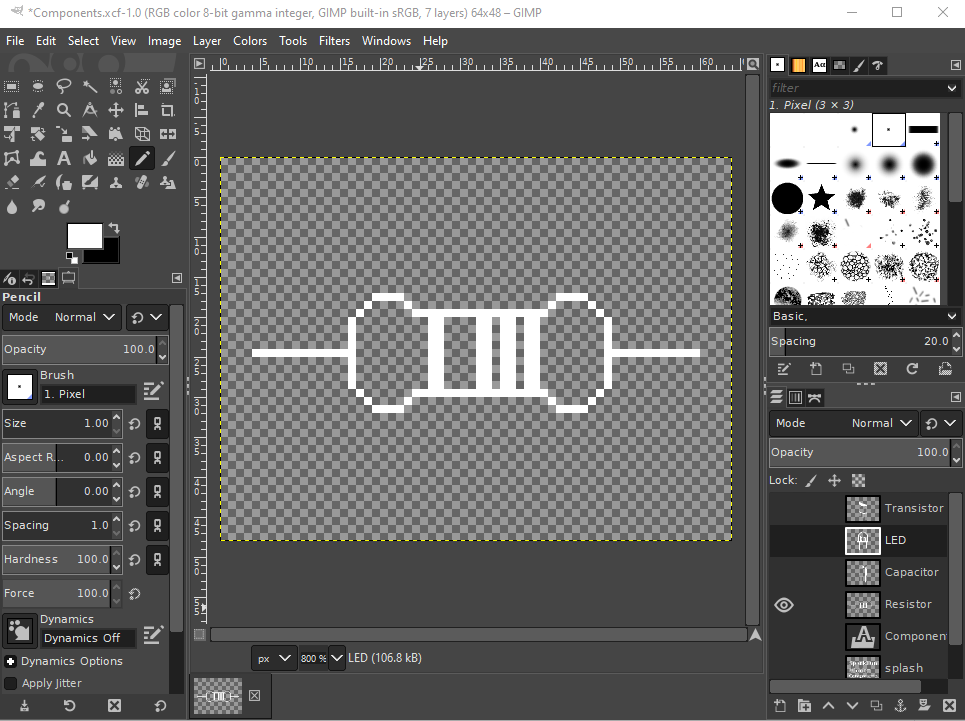
Task: Delete the selected layer with the bottom-right X icon
Action: coord(950,706)
